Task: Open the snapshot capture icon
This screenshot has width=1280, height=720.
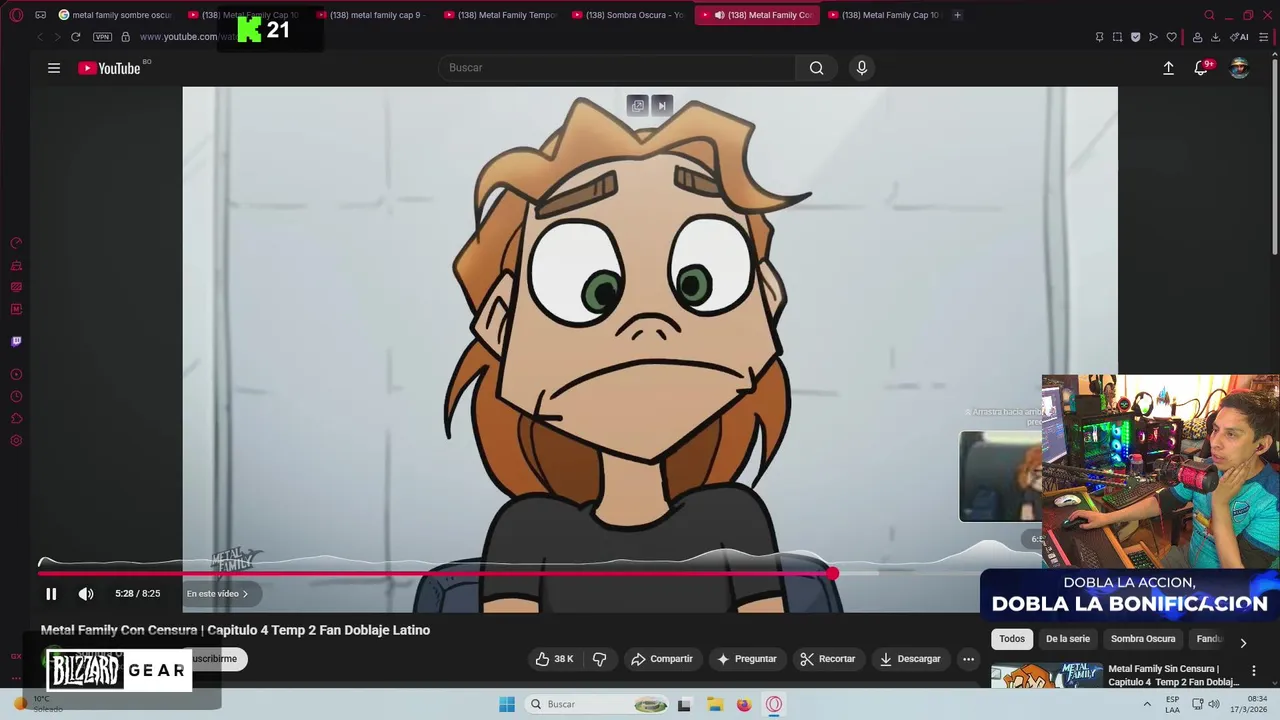Action: tap(1117, 37)
